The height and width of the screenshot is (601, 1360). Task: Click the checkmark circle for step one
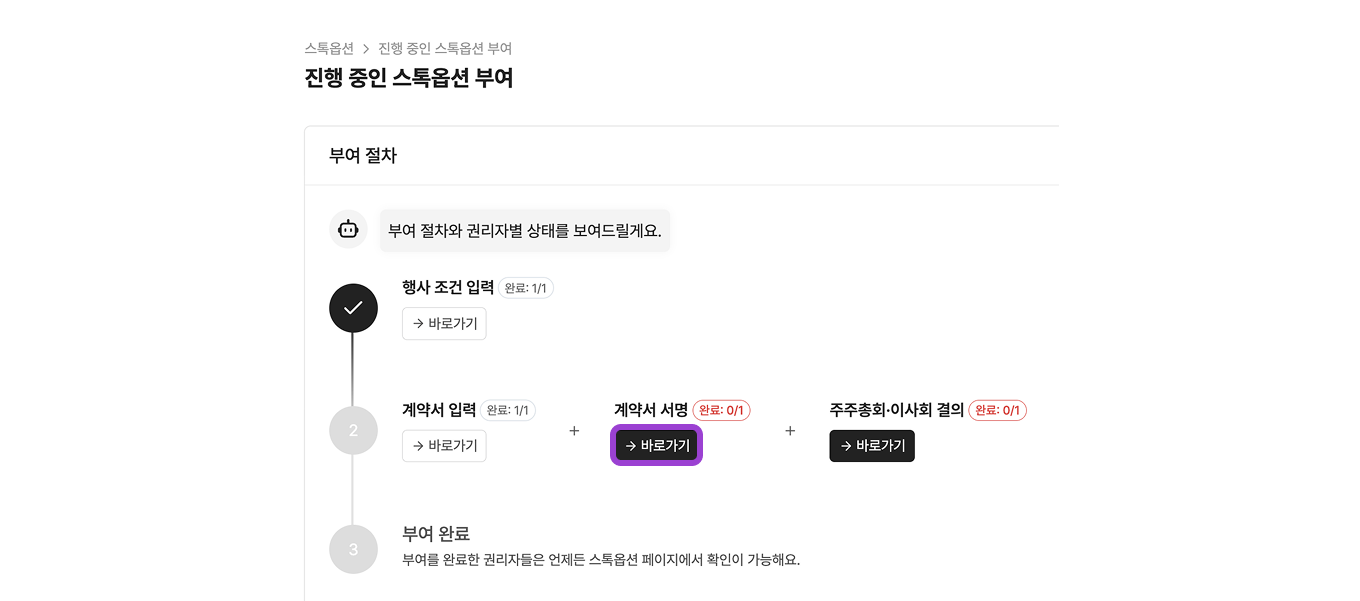pos(353,308)
